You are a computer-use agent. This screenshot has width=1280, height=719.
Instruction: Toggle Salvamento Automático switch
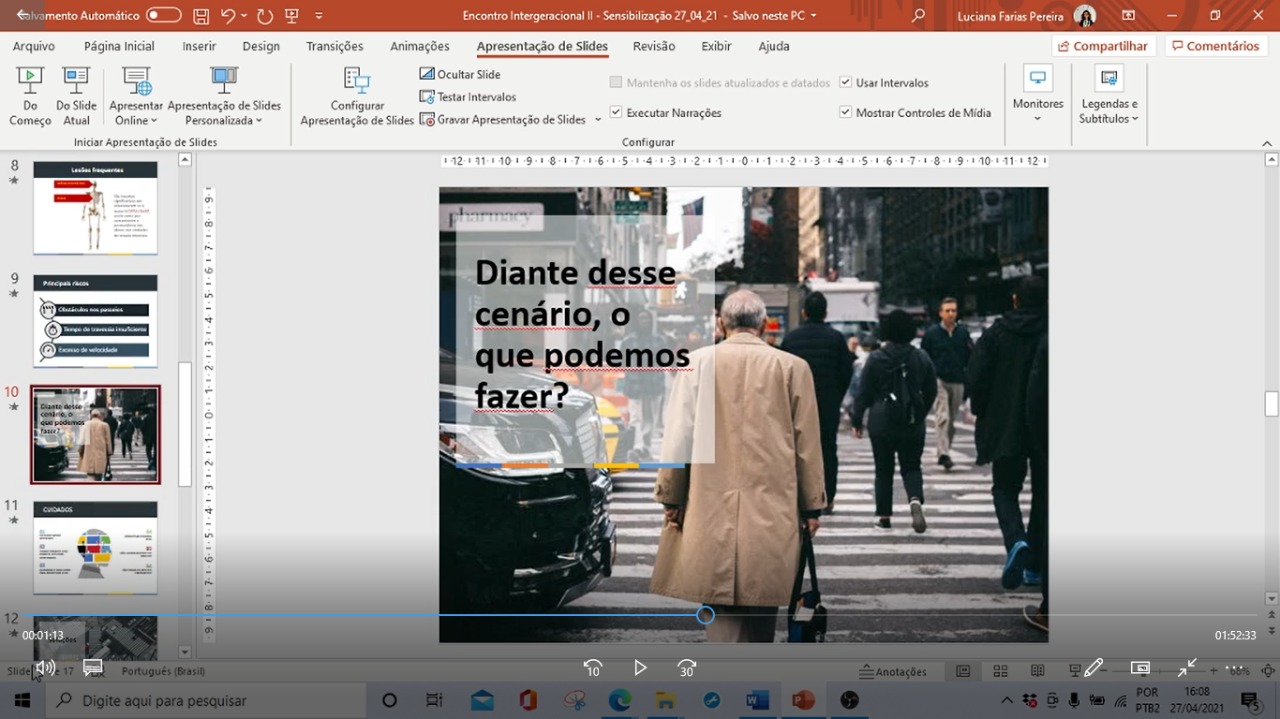click(x=163, y=16)
